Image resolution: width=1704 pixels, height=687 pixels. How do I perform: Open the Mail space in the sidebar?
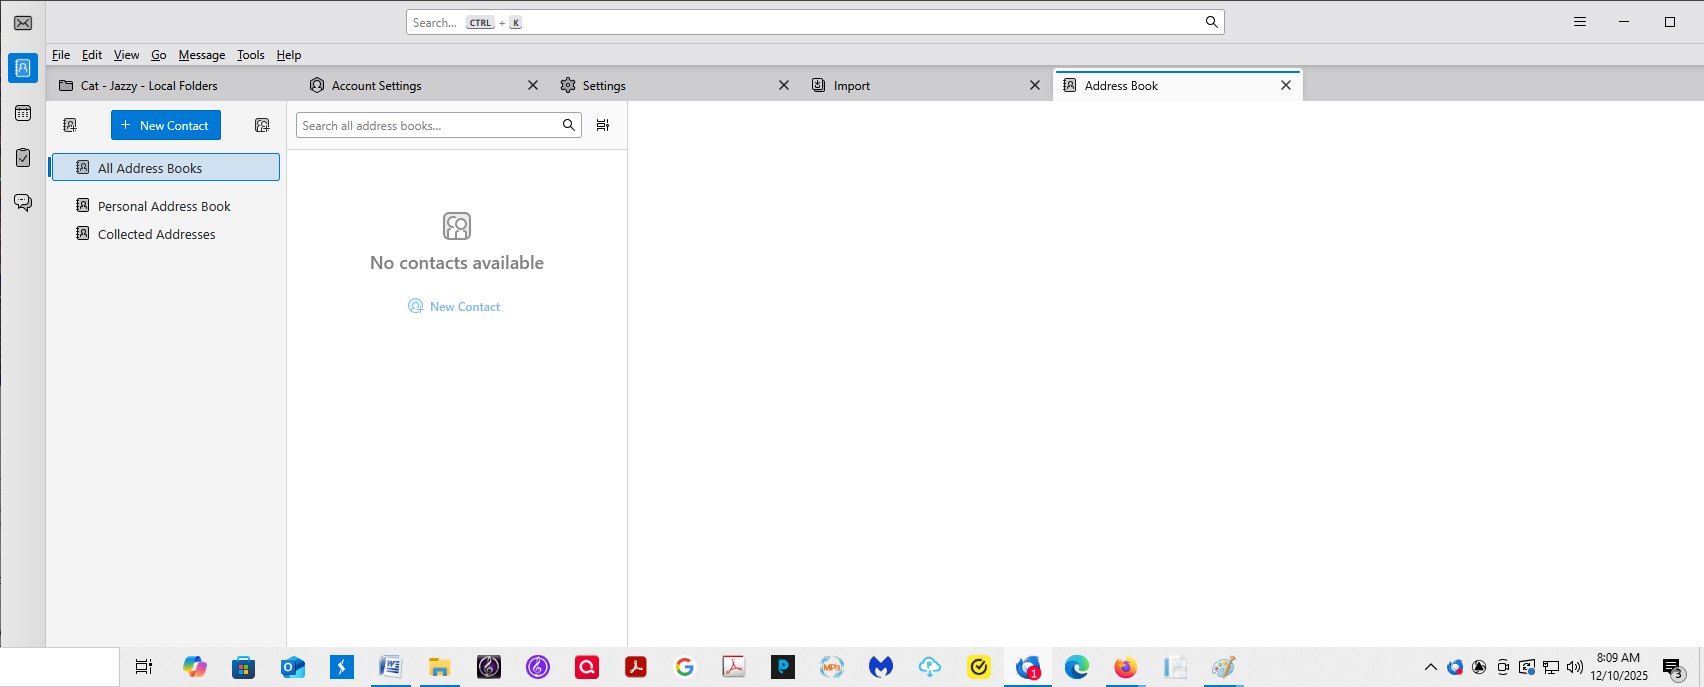(23, 23)
